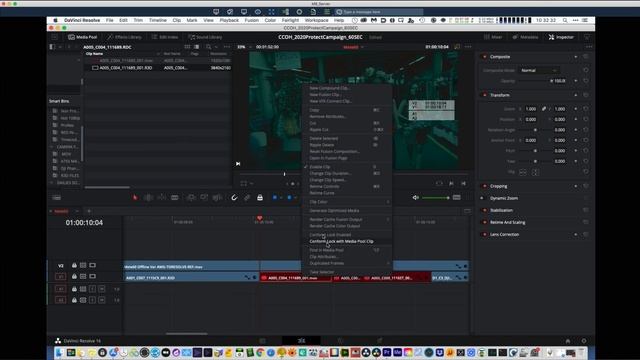Choose Open in Fusion Page

(x=347, y=158)
